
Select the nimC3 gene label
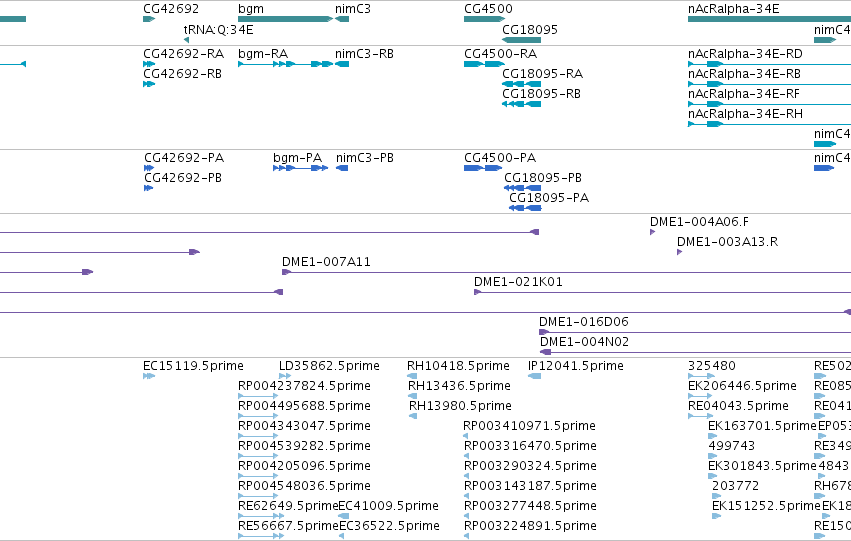coord(353,9)
